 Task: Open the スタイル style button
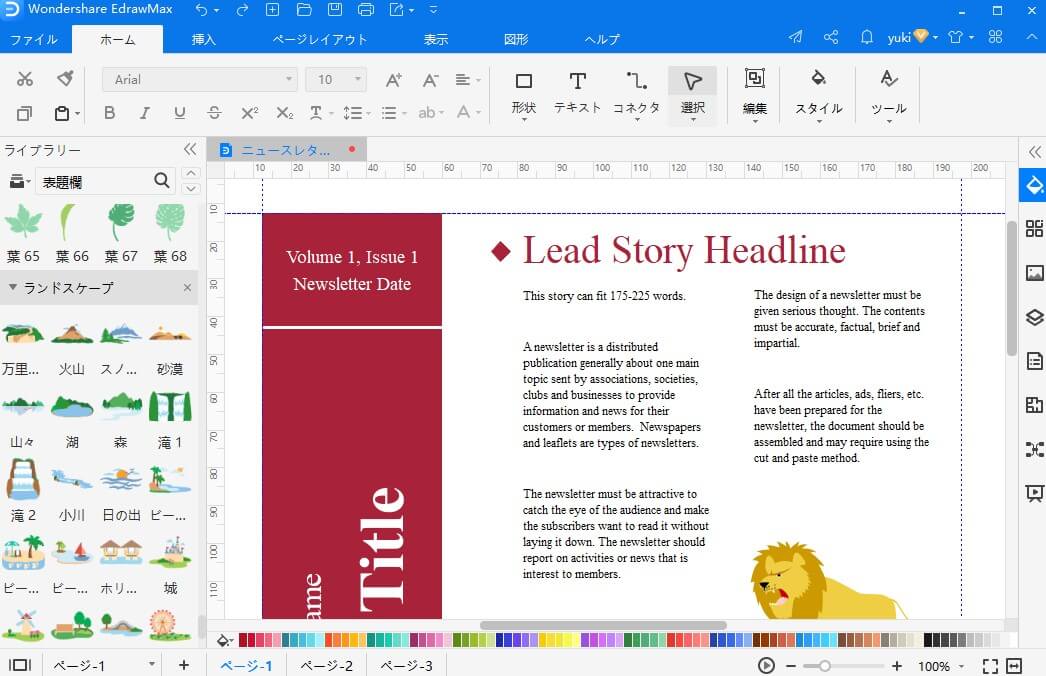tap(818, 91)
